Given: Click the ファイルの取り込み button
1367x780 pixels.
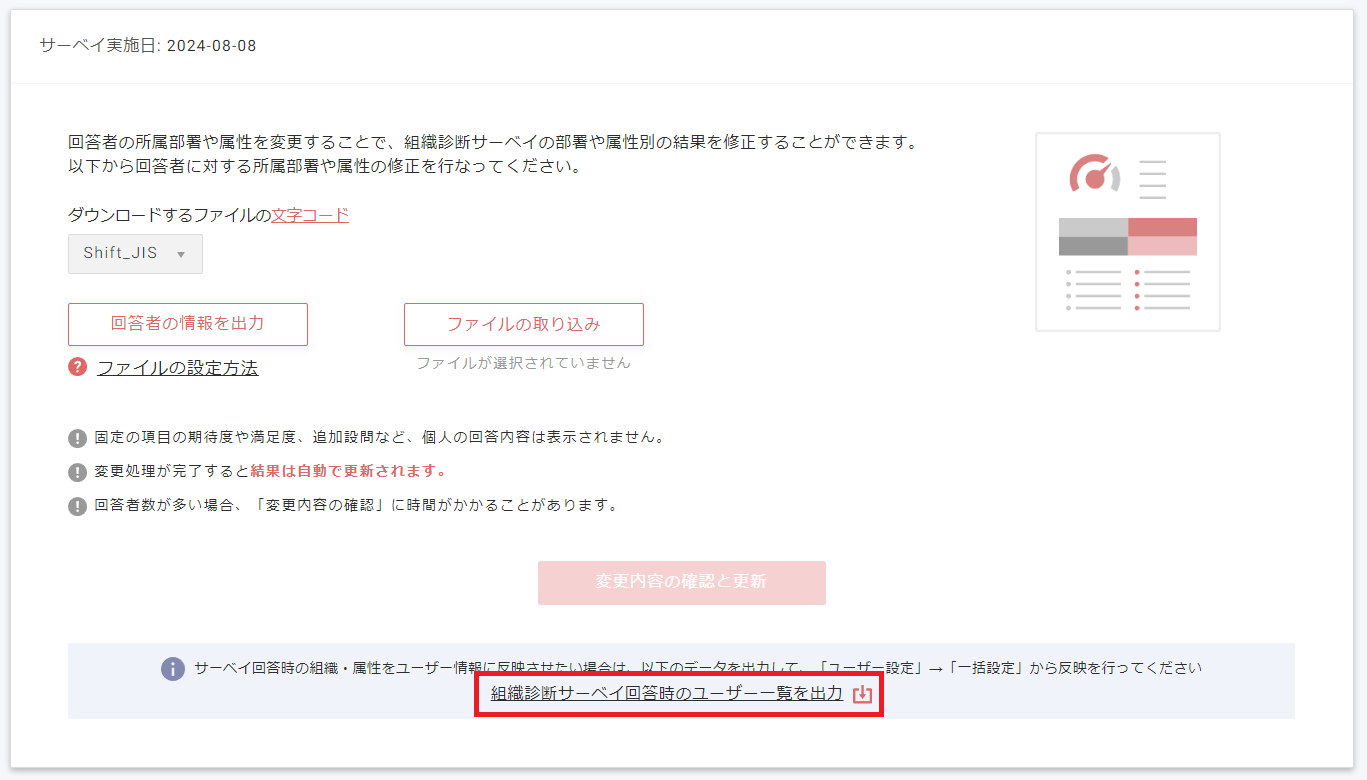Looking at the screenshot, I should pos(523,324).
